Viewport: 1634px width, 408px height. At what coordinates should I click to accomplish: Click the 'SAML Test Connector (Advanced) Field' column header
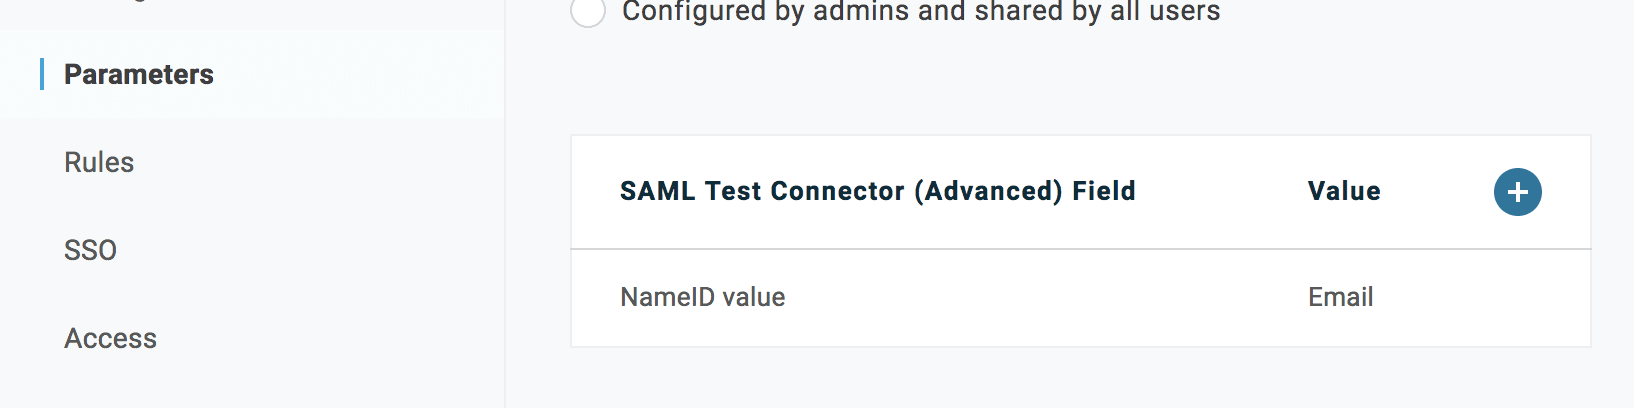877,192
